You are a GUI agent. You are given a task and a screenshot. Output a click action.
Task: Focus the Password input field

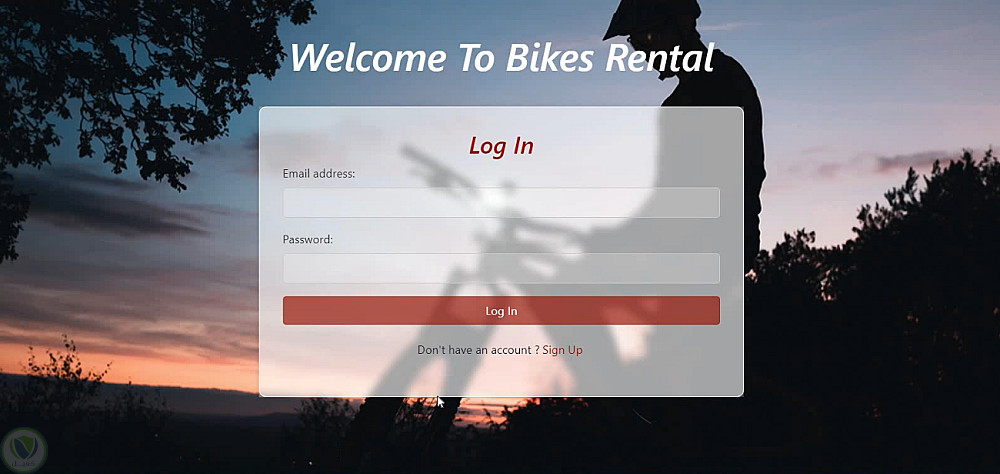click(x=501, y=268)
